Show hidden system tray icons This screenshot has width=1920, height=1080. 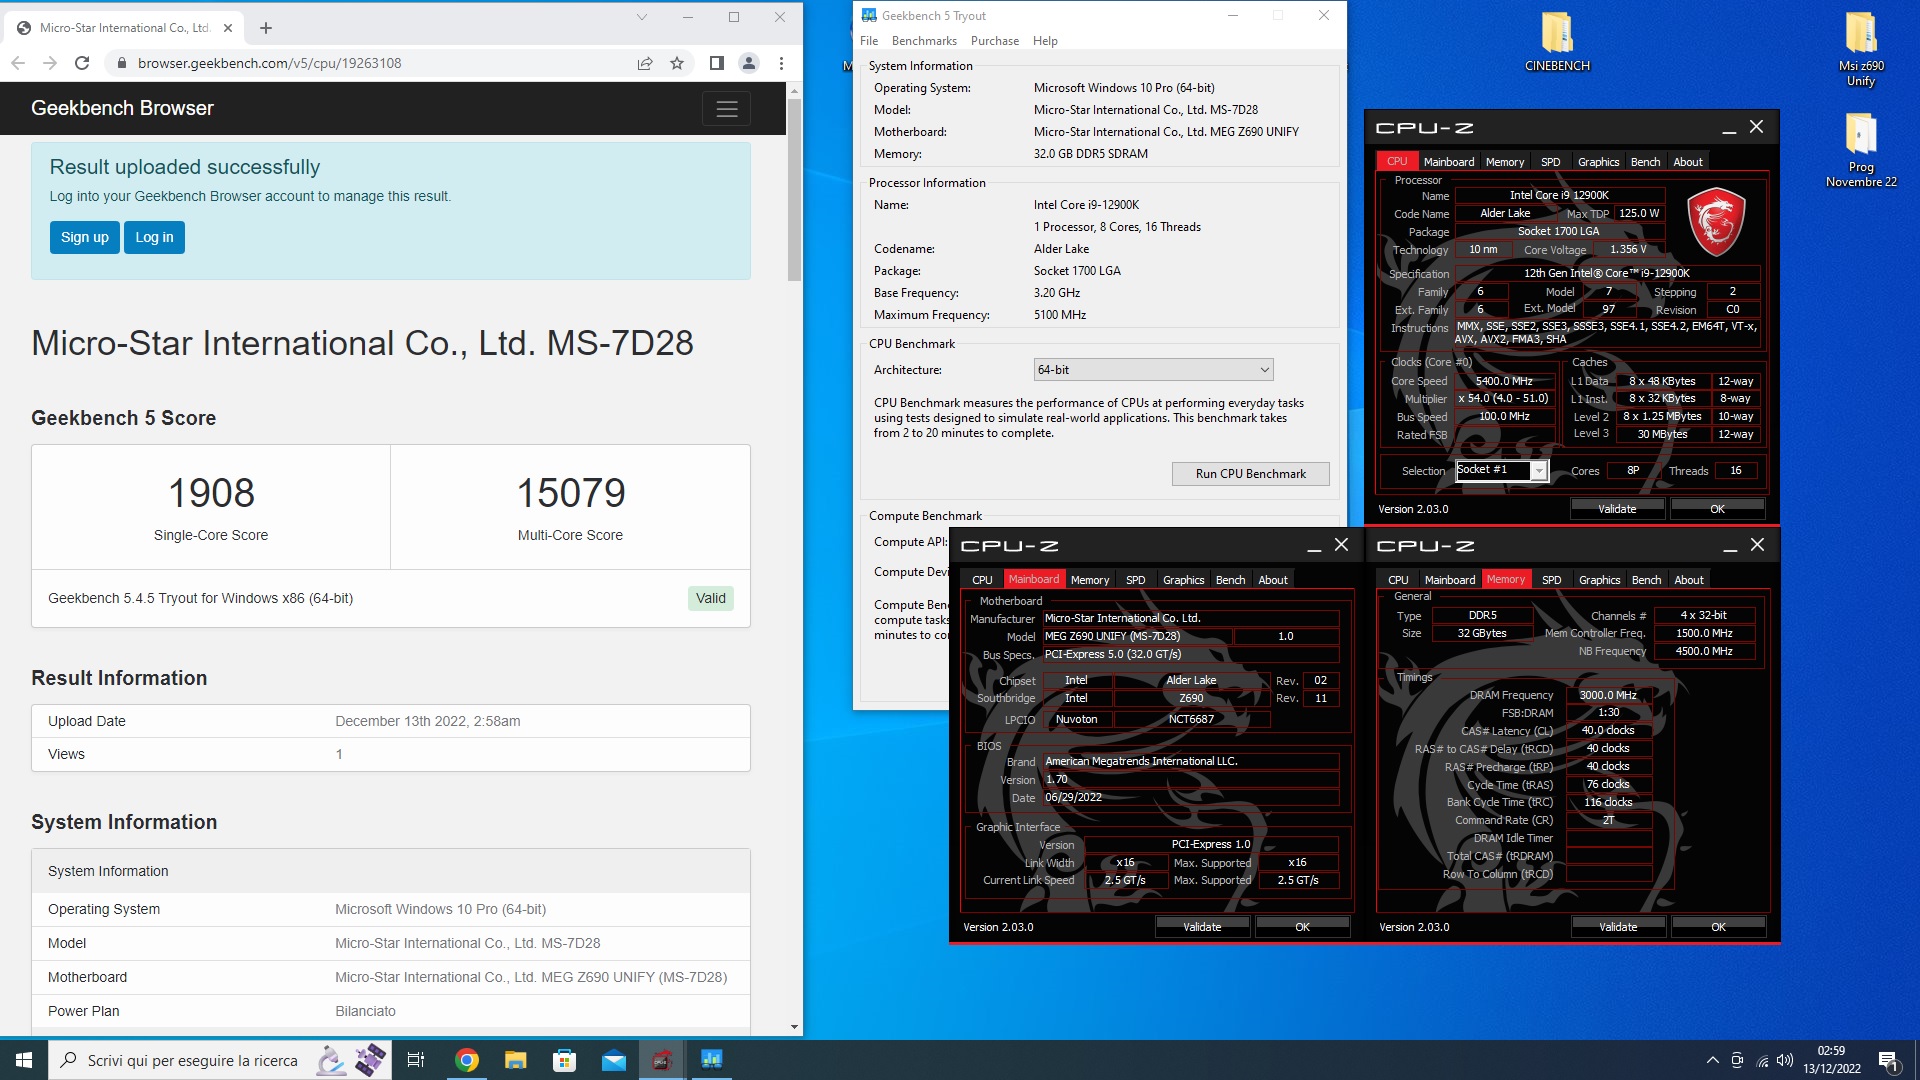pyautogui.click(x=1712, y=1060)
